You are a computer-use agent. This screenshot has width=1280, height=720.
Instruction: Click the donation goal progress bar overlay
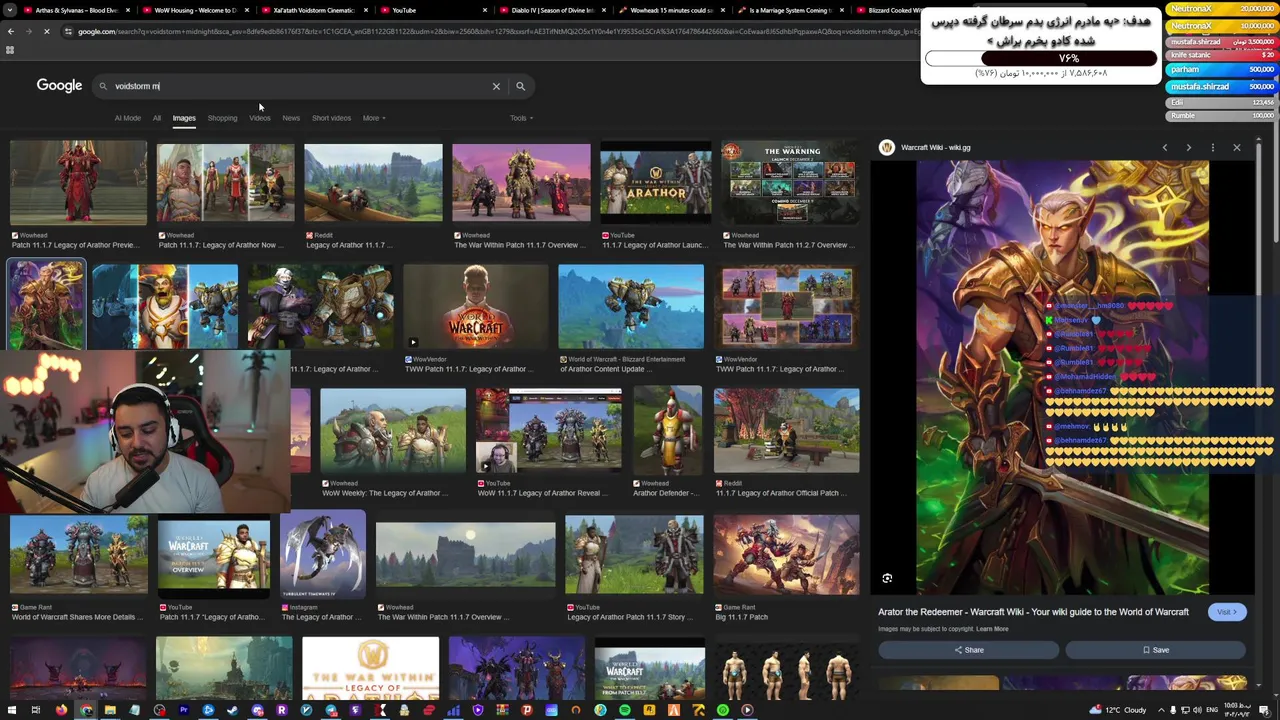[x=1040, y=58]
